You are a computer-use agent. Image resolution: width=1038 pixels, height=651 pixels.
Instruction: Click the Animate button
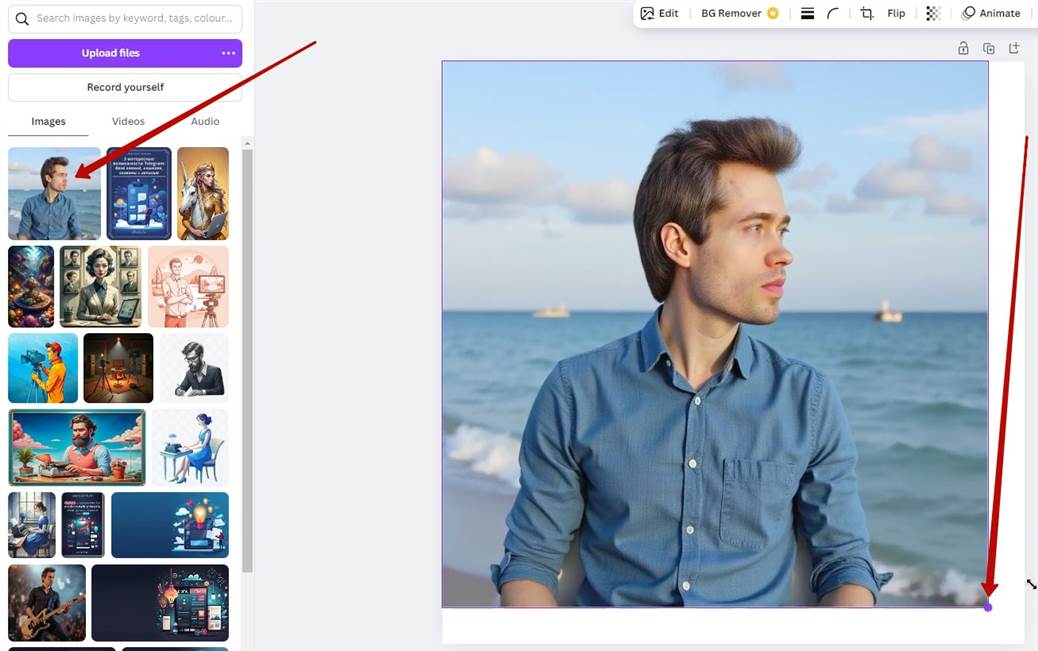click(x=991, y=13)
